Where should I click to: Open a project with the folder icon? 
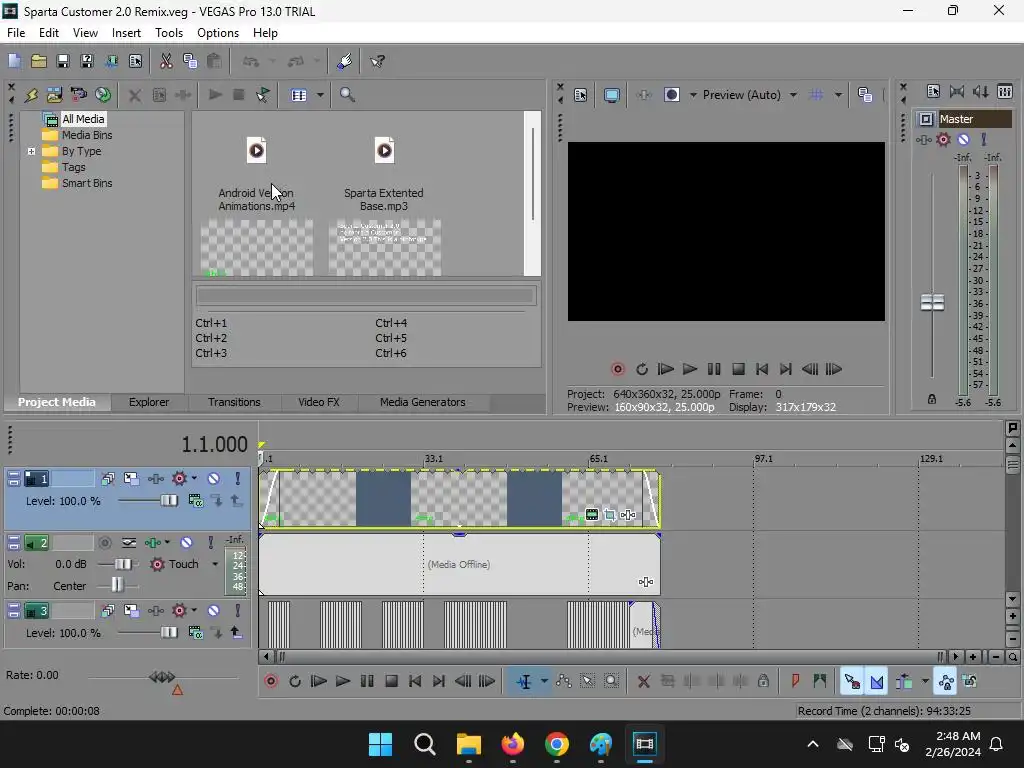click(x=39, y=61)
